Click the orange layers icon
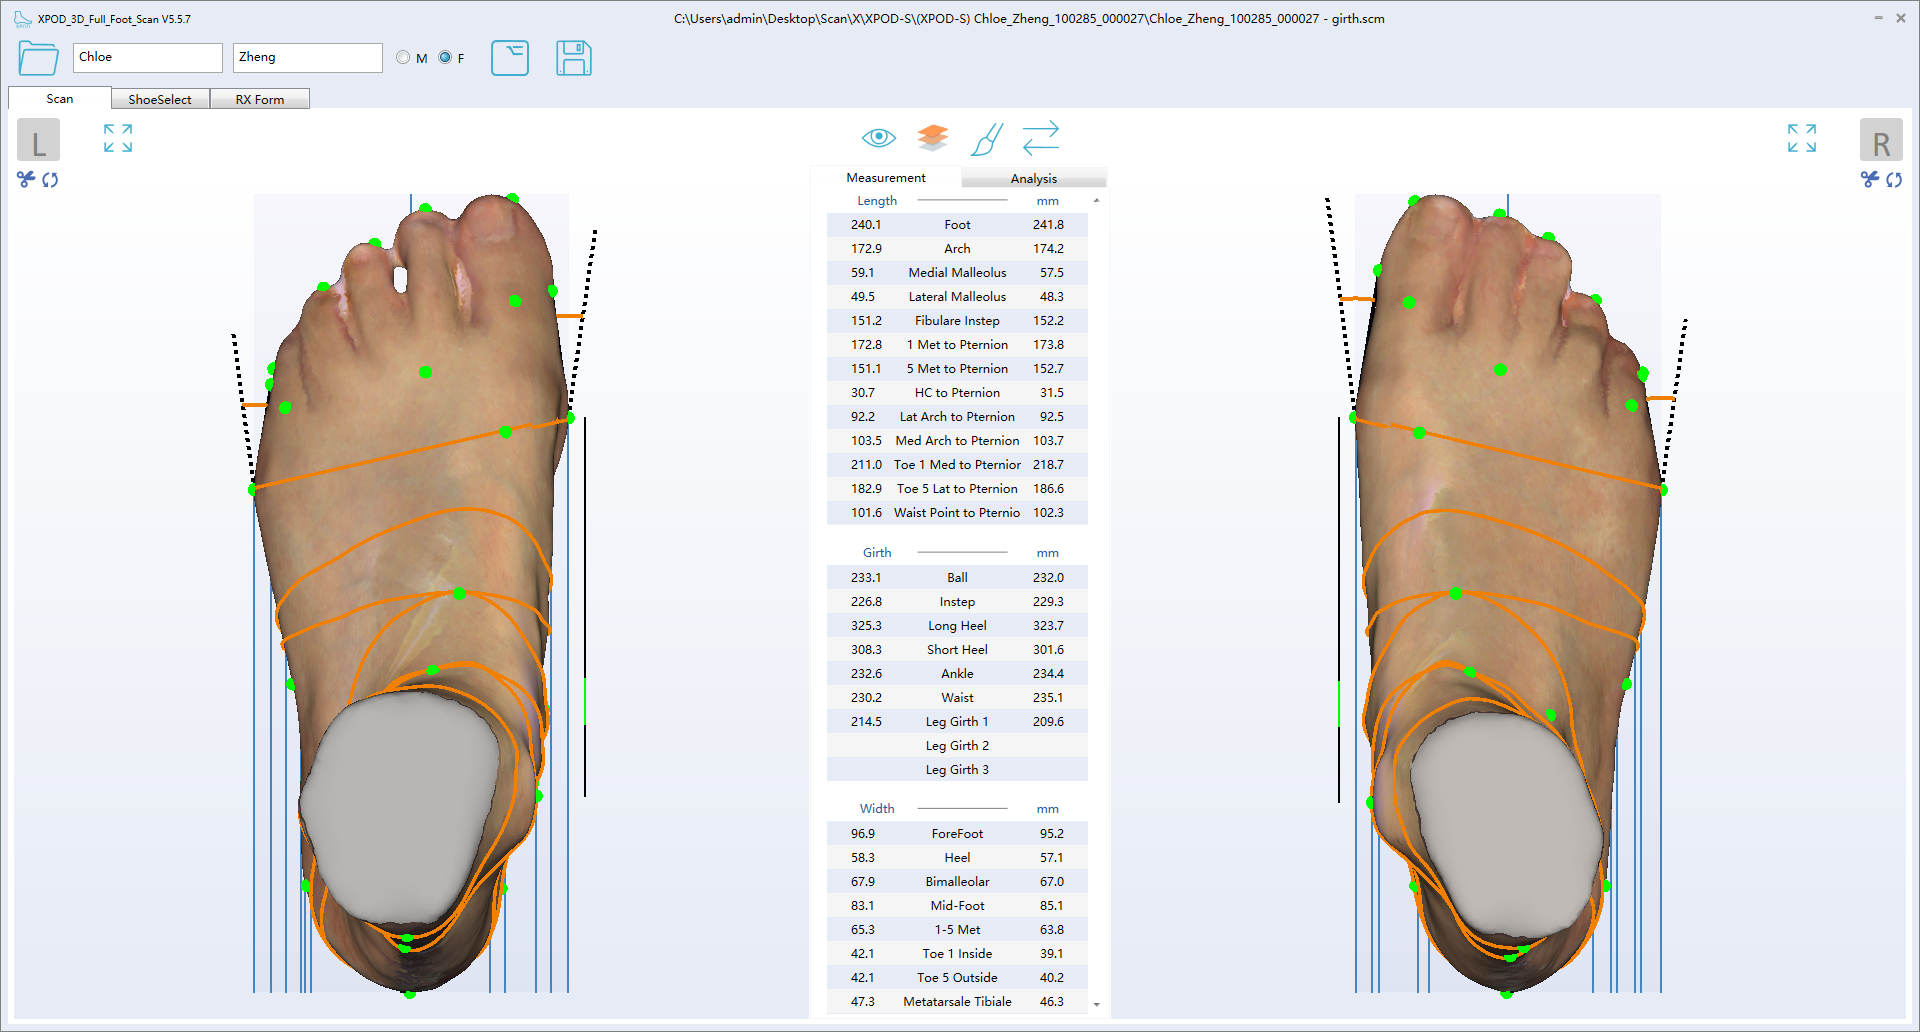The image size is (1920, 1032). click(932, 138)
